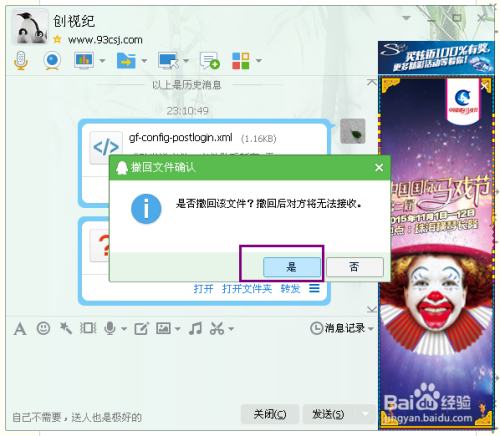The height and width of the screenshot is (436, 500).
Task: Click the remote desktop monitor icon
Action: 168,61
